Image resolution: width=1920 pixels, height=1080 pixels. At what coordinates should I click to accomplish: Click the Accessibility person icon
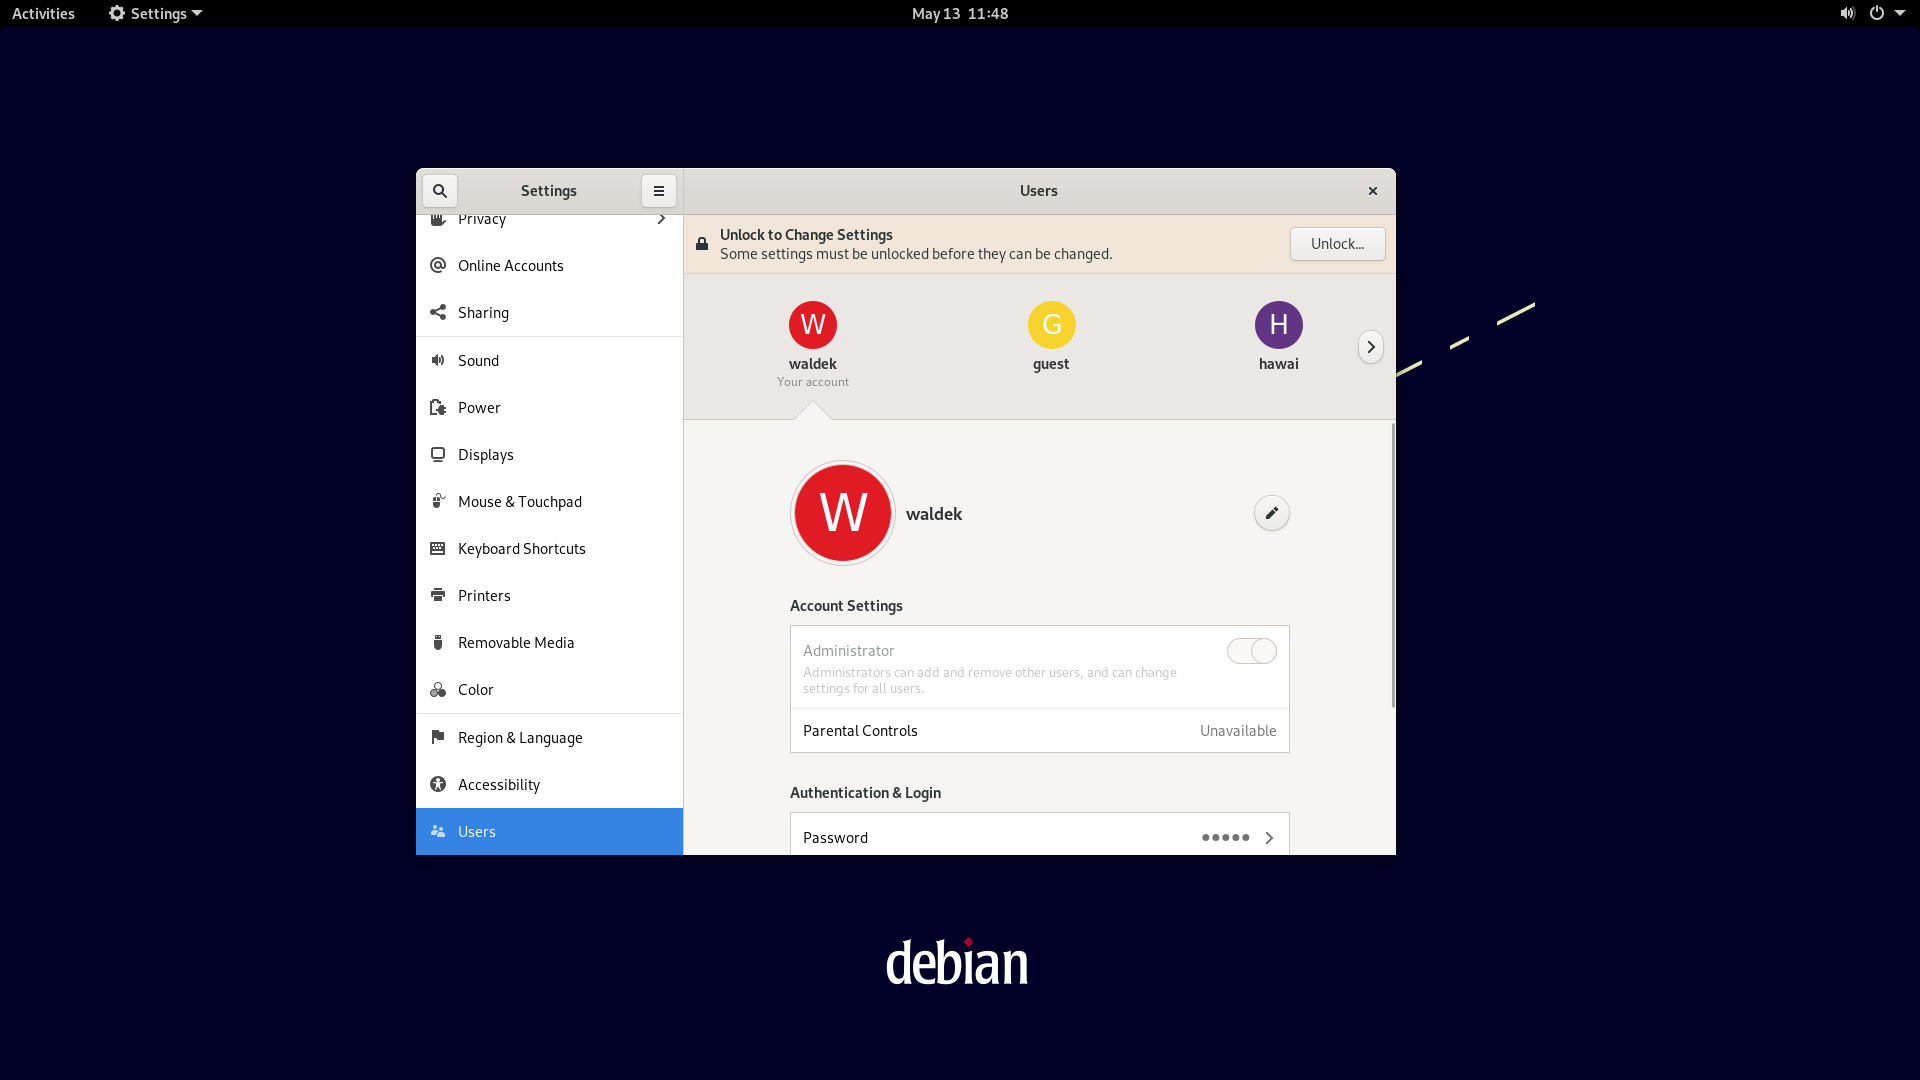(438, 784)
